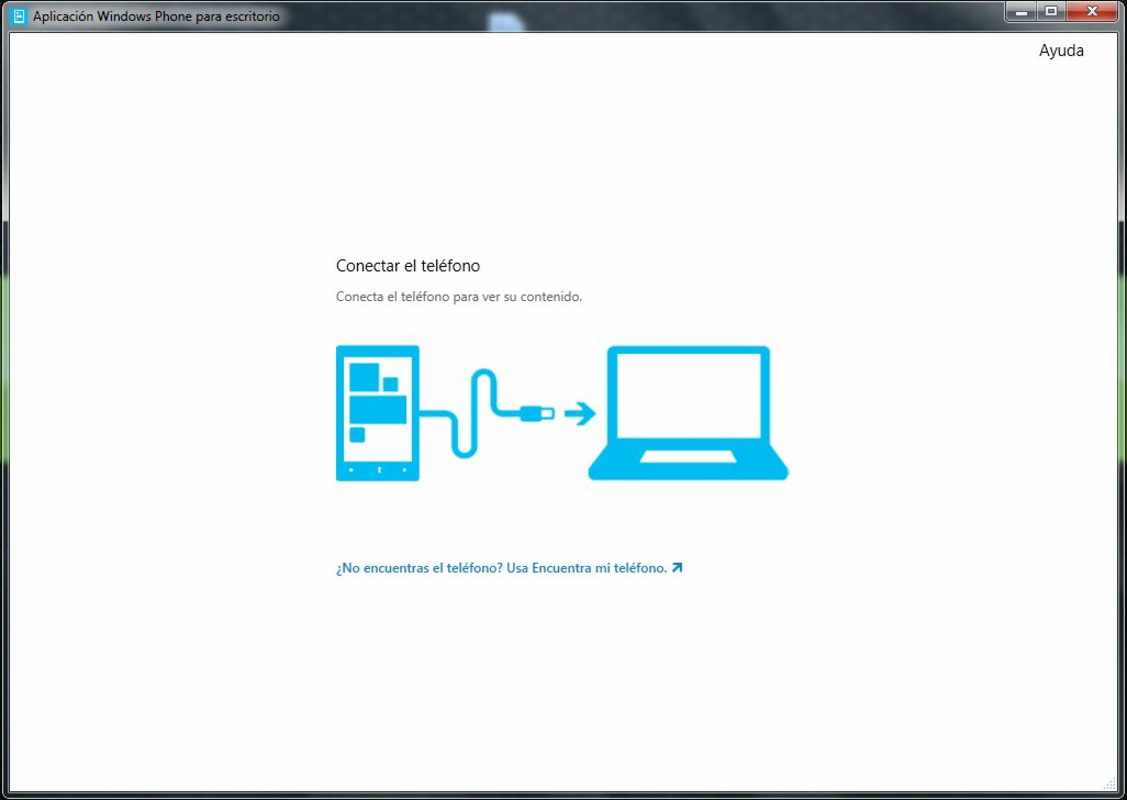Screen dimensions: 1127x800
Task: Open the Ayuda help link
Action: point(1061,50)
